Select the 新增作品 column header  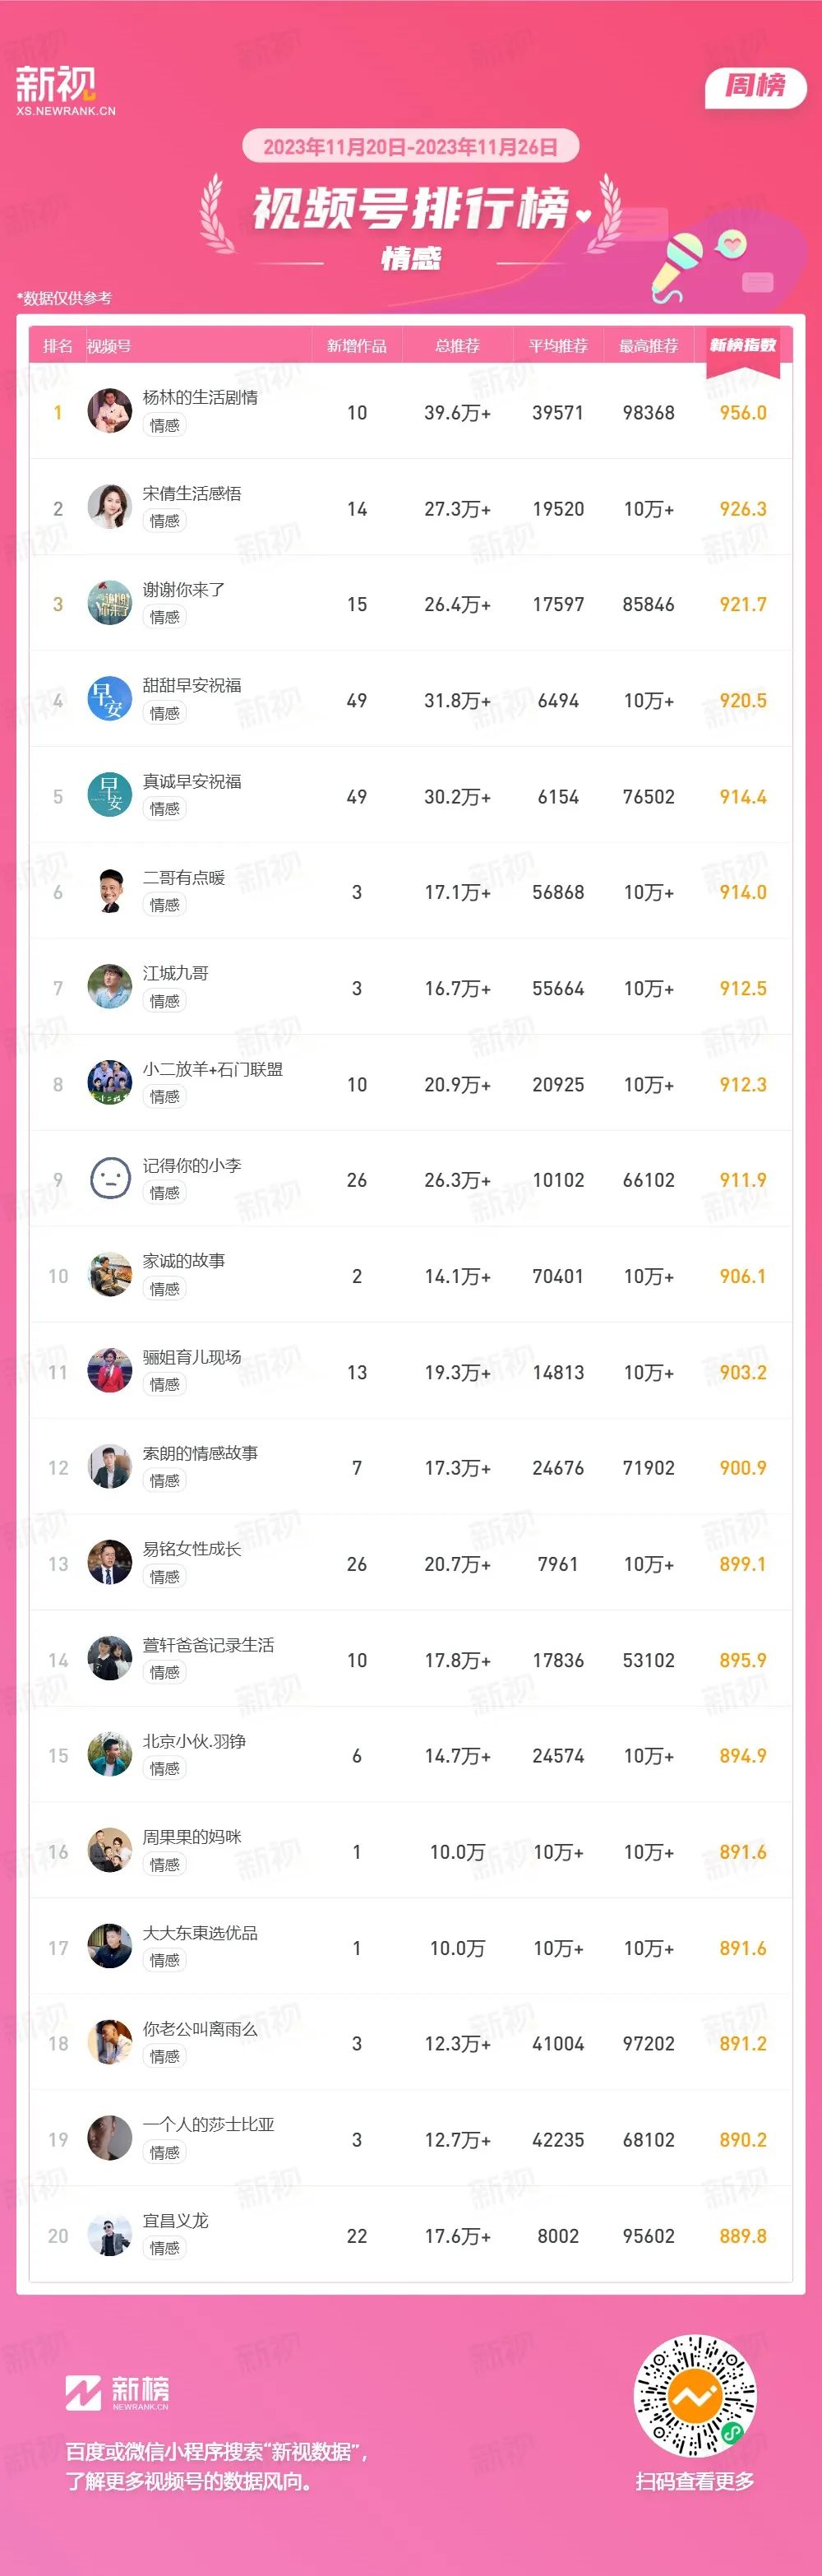[x=357, y=346]
